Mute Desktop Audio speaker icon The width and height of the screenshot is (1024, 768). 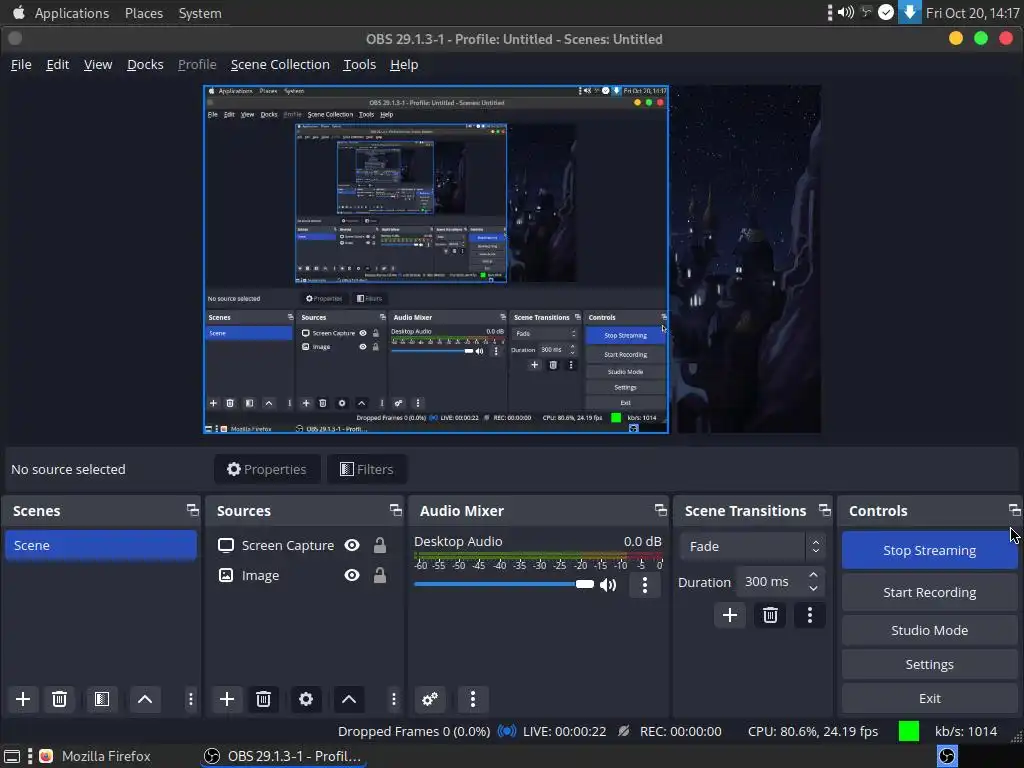608,584
